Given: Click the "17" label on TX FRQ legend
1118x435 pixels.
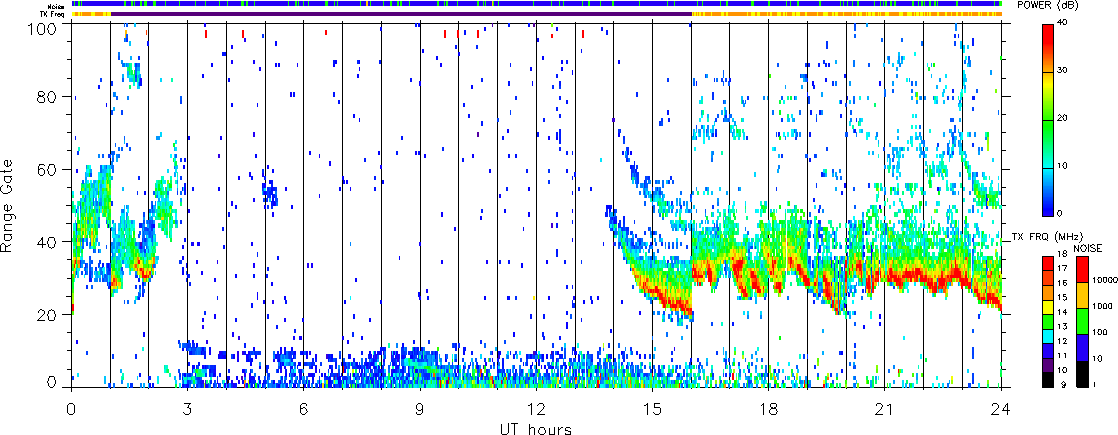Looking at the screenshot, I should (1062, 268).
